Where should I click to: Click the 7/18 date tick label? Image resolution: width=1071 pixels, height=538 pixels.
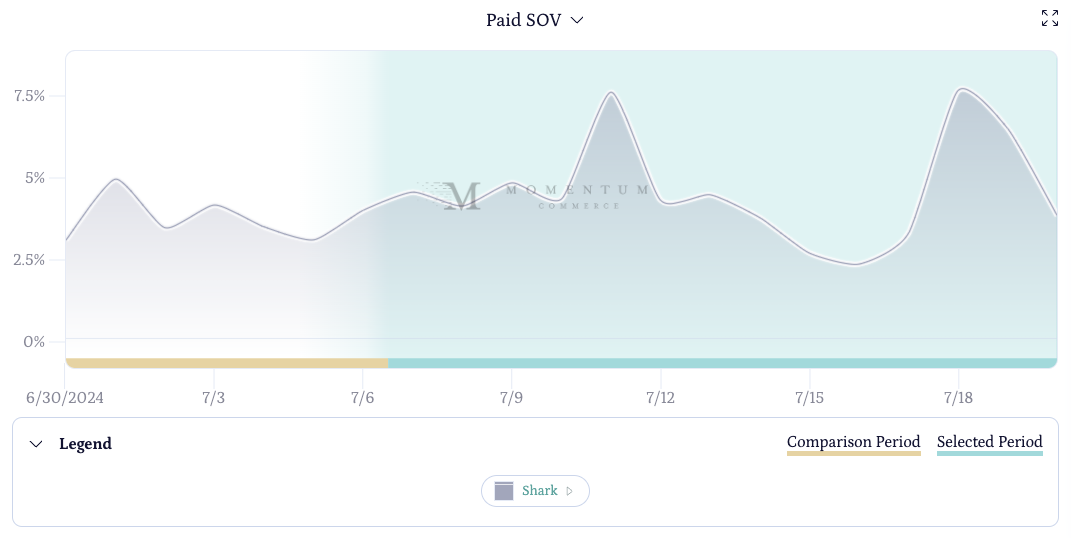point(958,398)
